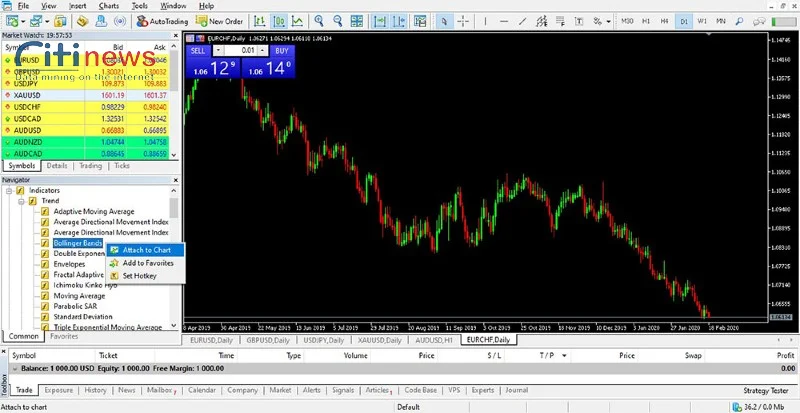The width and height of the screenshot is (800, 413).
Task: Click the Templates toolbar icon
Action: 420,21
